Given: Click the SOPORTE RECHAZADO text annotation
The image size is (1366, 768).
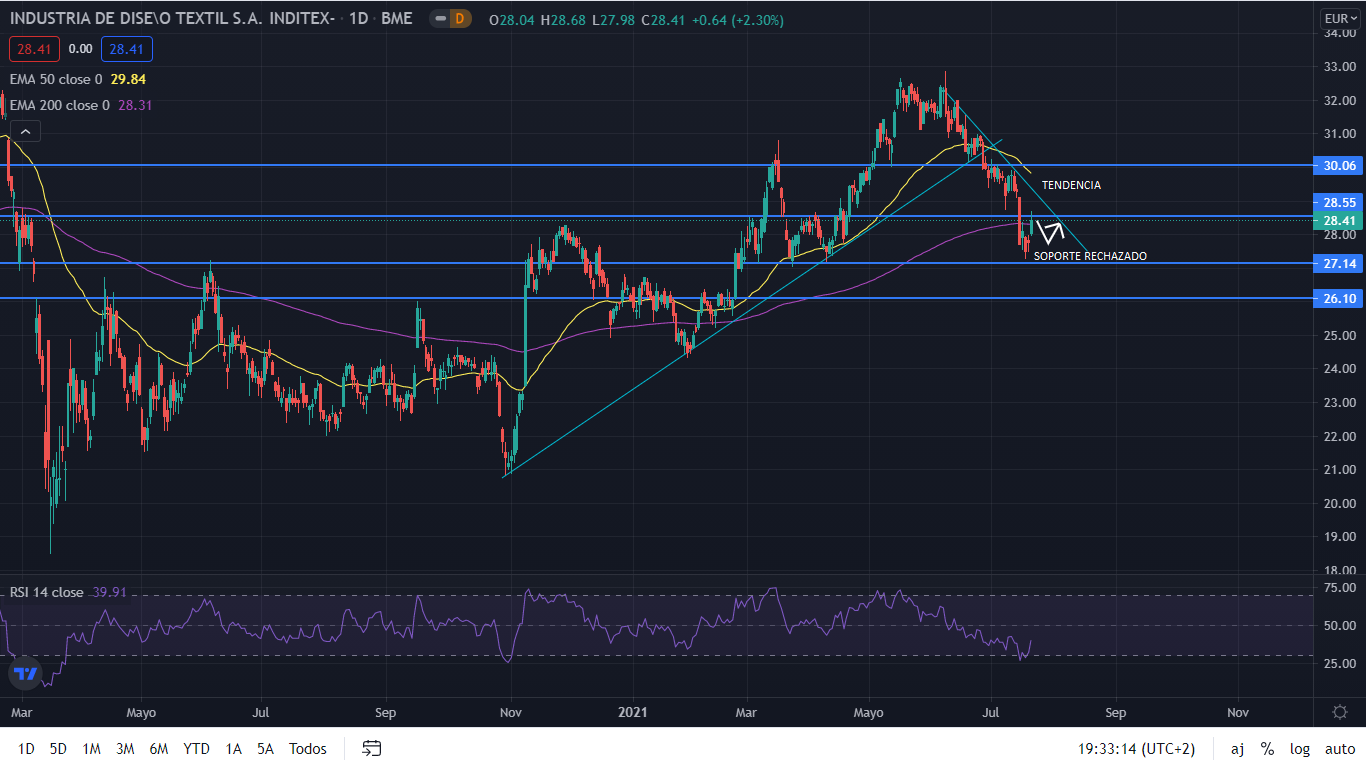Looking at the screenshot, I should (x=1090, y=257).
